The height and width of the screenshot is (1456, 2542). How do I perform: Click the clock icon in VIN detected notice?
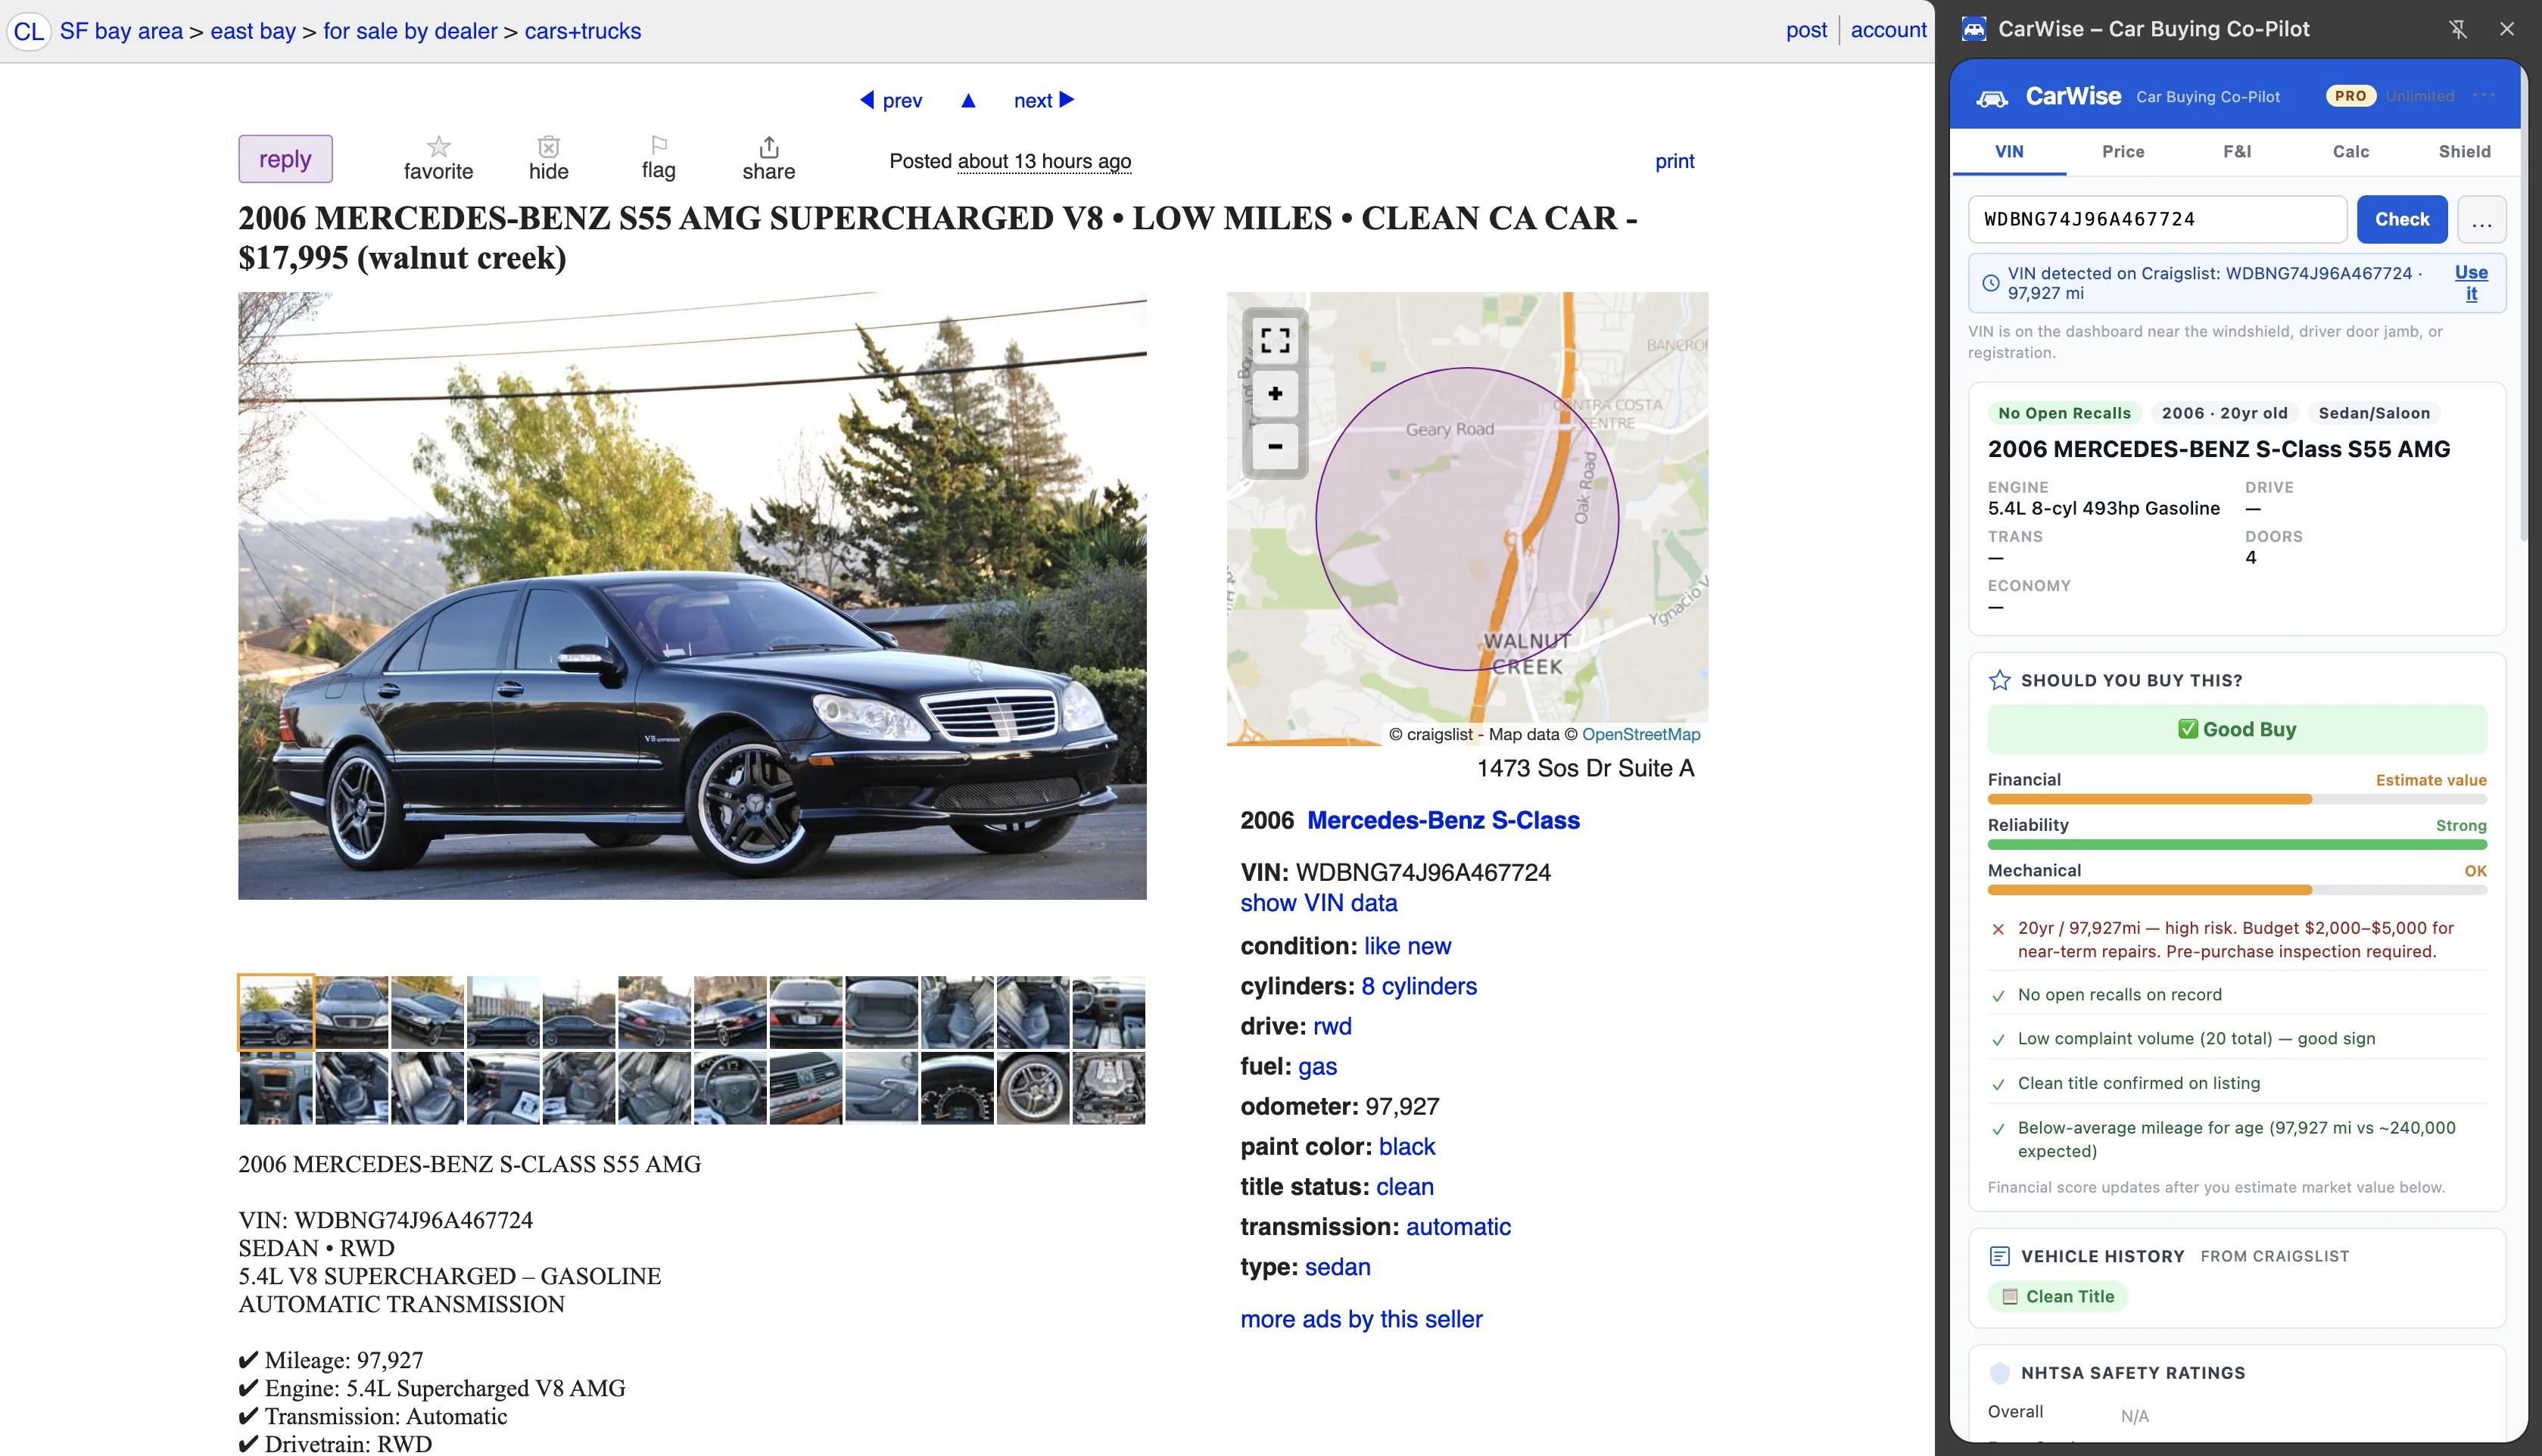[1990, 283]
